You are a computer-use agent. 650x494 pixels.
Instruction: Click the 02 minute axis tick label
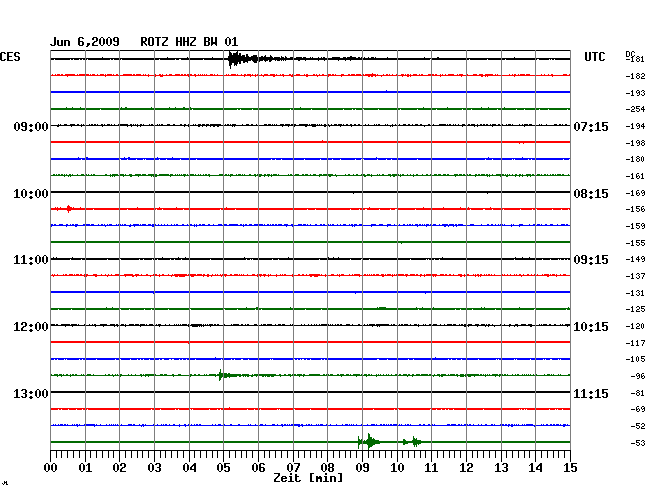coord(119,468)
